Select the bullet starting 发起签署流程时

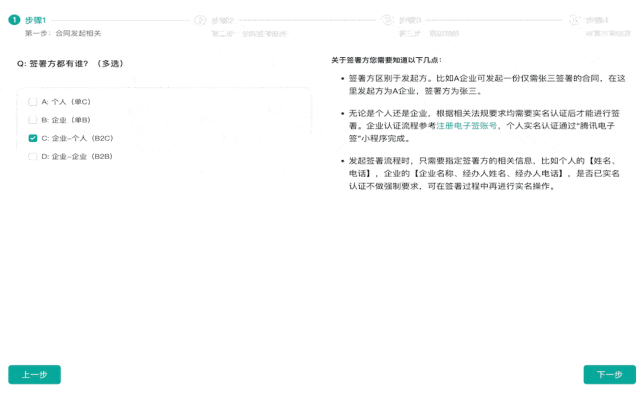coord(484,173)
